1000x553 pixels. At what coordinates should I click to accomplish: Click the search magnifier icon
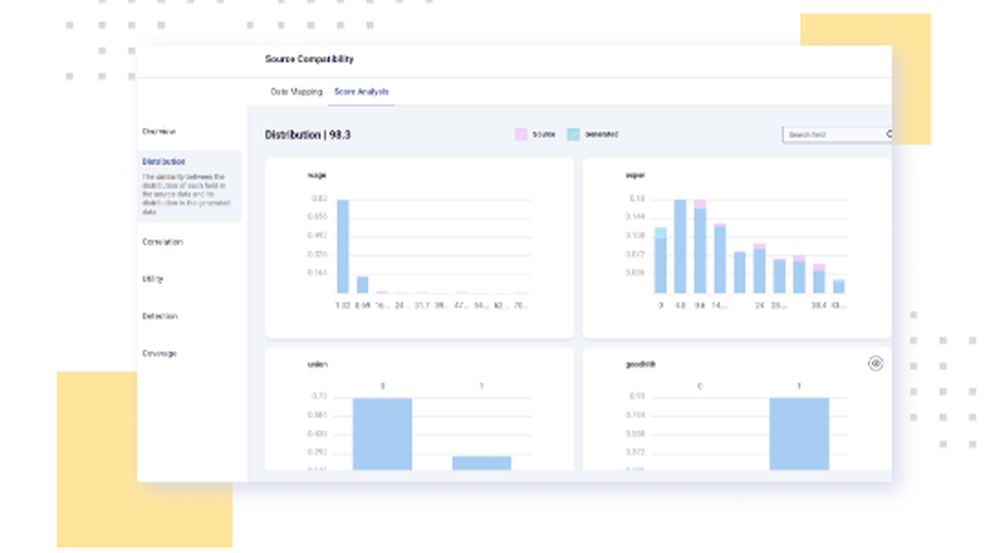click(x=889, y=134)
